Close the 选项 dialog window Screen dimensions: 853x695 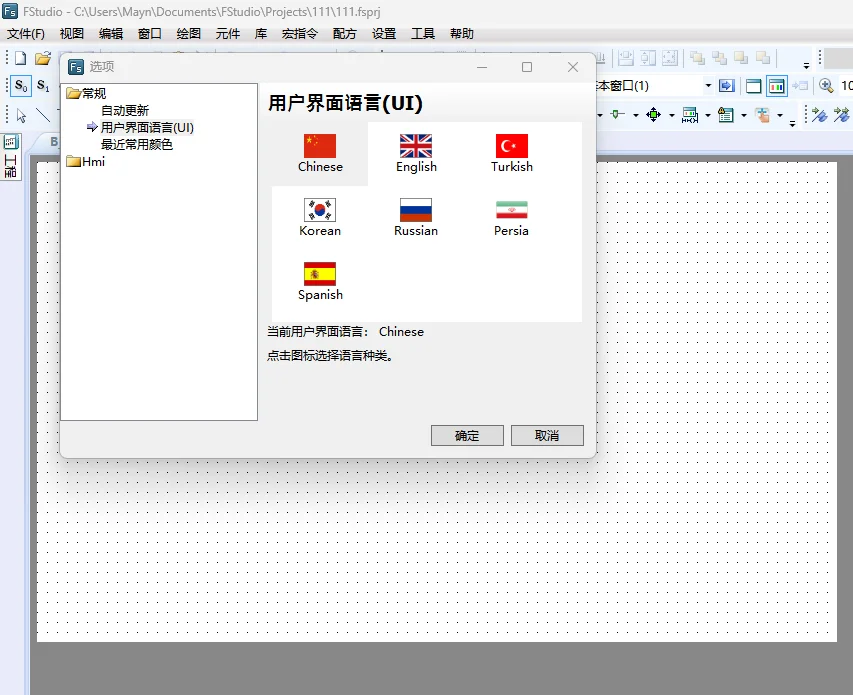click(x=573, y=67)
